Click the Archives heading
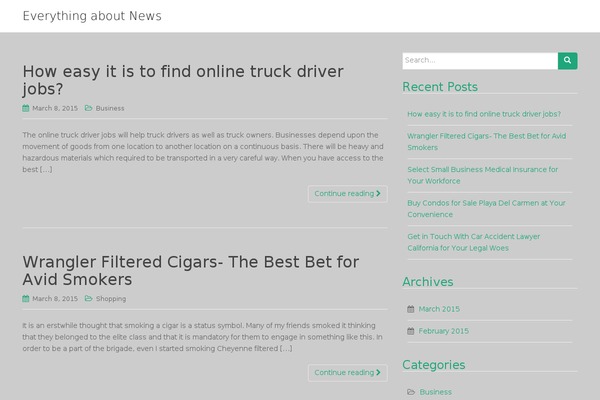 (x=427, y=282)
